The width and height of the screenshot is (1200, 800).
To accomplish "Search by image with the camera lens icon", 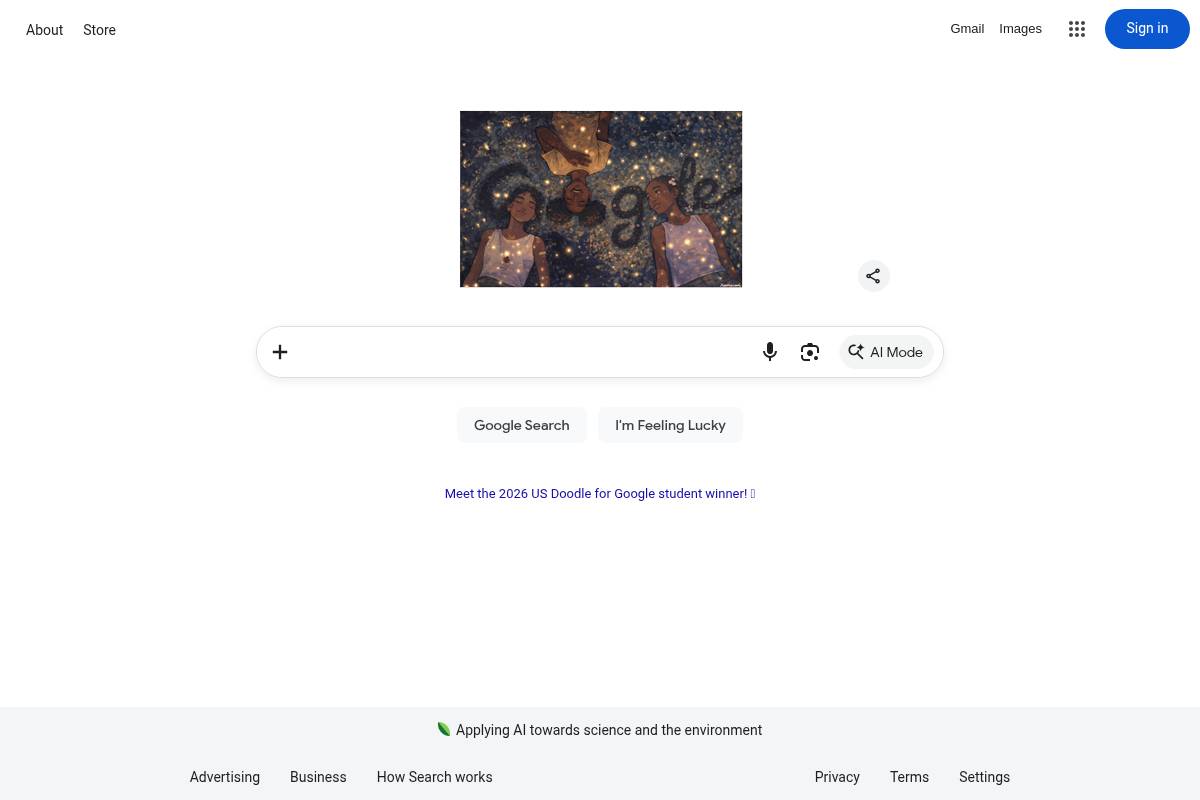I will tap(810, 352).
